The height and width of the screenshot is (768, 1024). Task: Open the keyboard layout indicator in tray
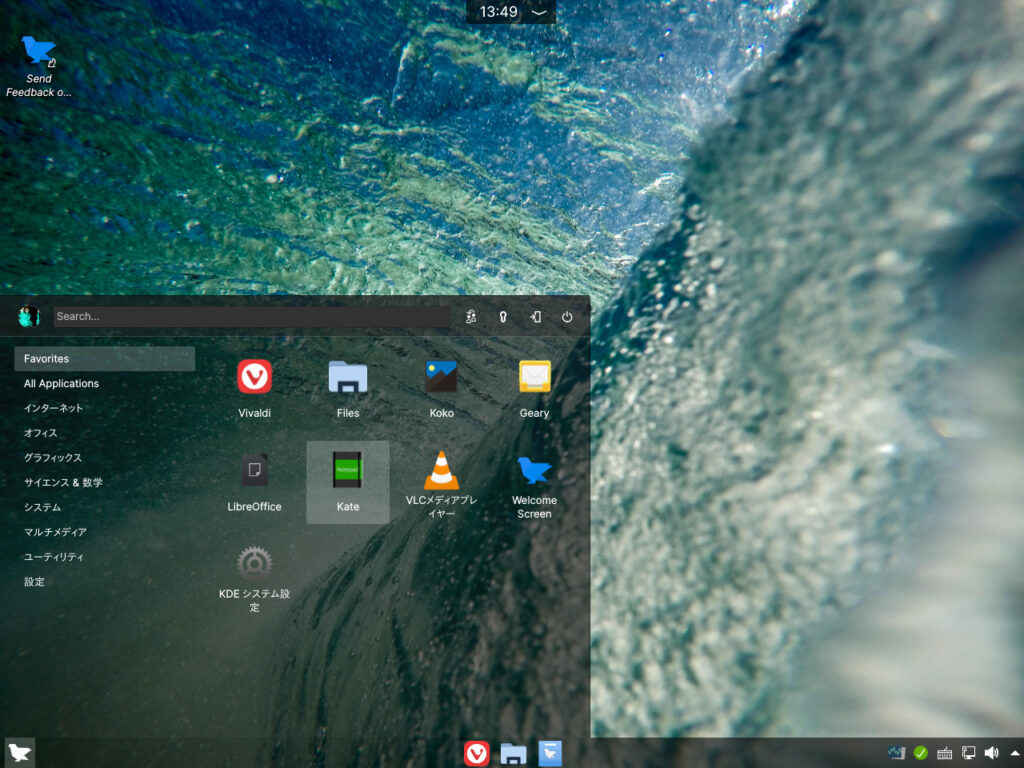point(943,752)
